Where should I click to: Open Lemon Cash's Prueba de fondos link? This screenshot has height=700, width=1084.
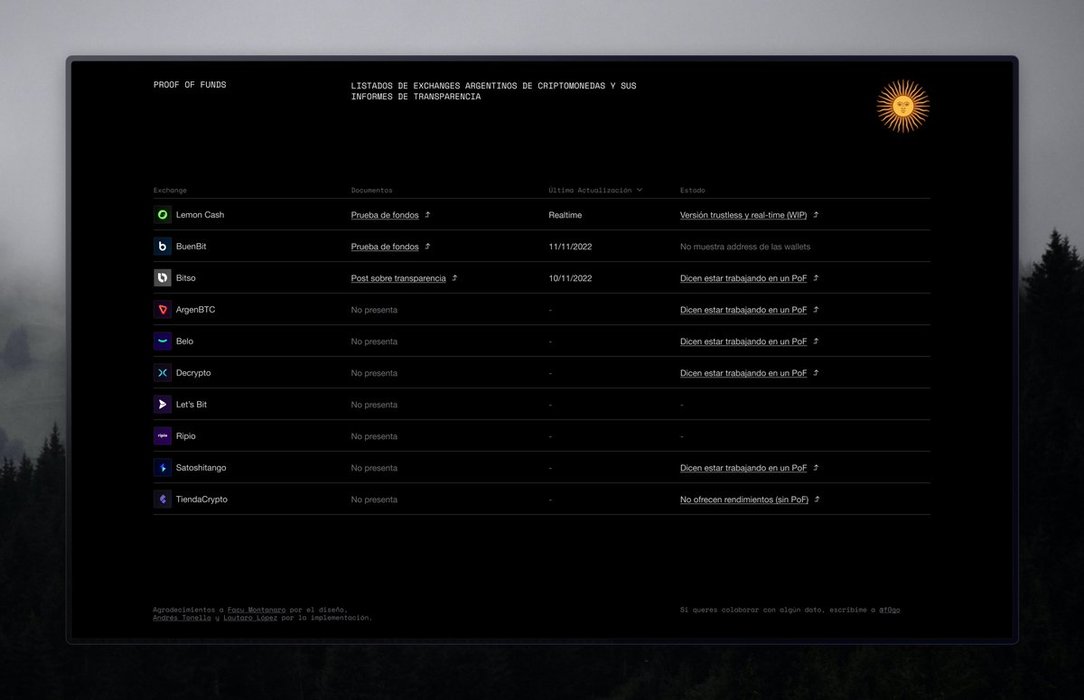[385, 215]
